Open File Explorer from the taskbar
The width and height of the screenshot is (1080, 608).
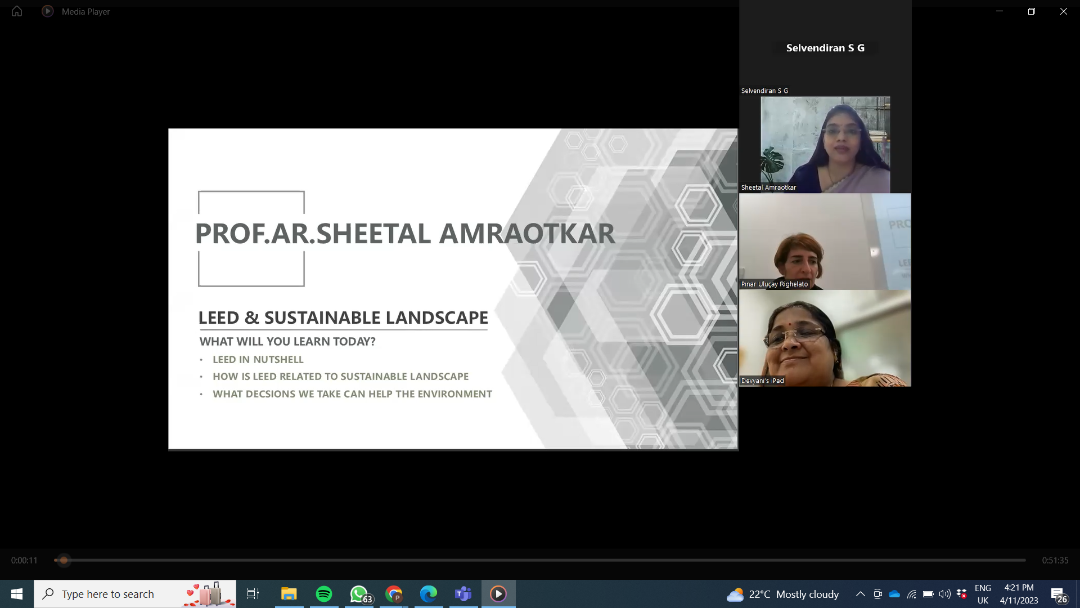coord(289,594)
